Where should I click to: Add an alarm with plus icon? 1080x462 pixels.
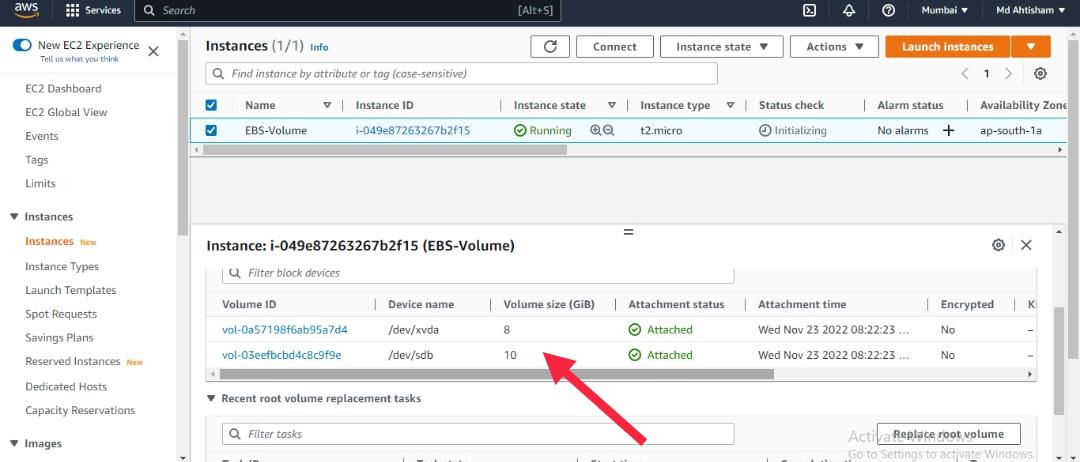pos(948,130)
